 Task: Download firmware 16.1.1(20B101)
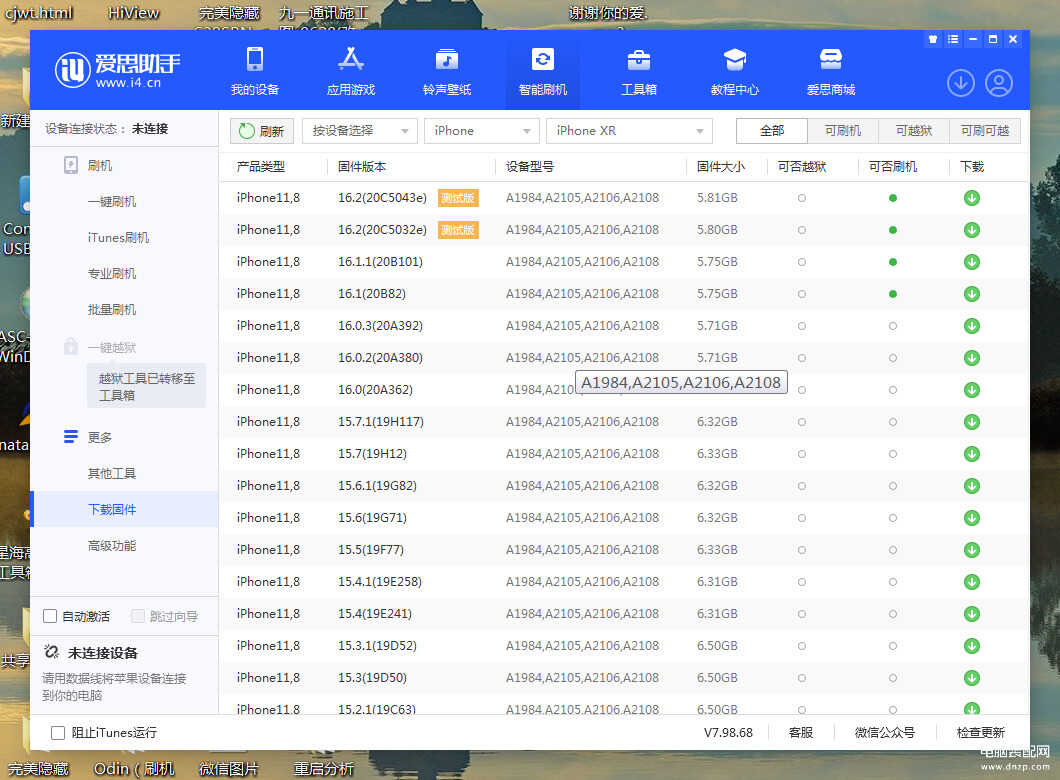point(971,262)
